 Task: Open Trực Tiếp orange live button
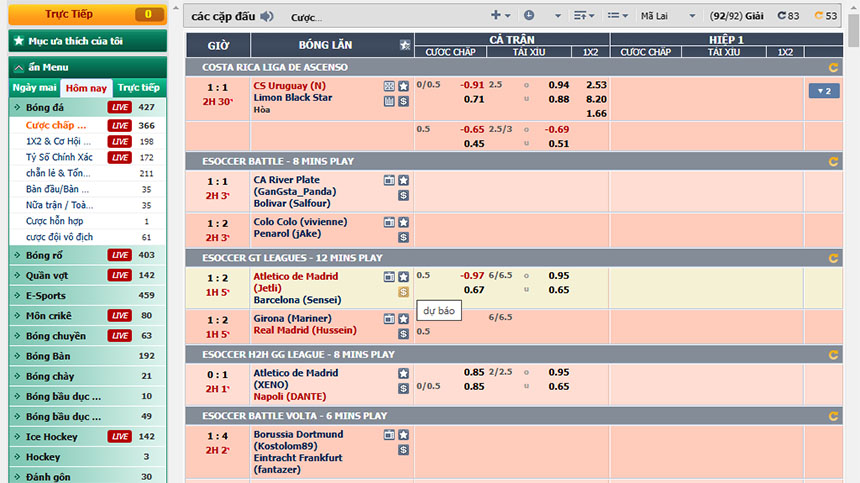(87, 15)
